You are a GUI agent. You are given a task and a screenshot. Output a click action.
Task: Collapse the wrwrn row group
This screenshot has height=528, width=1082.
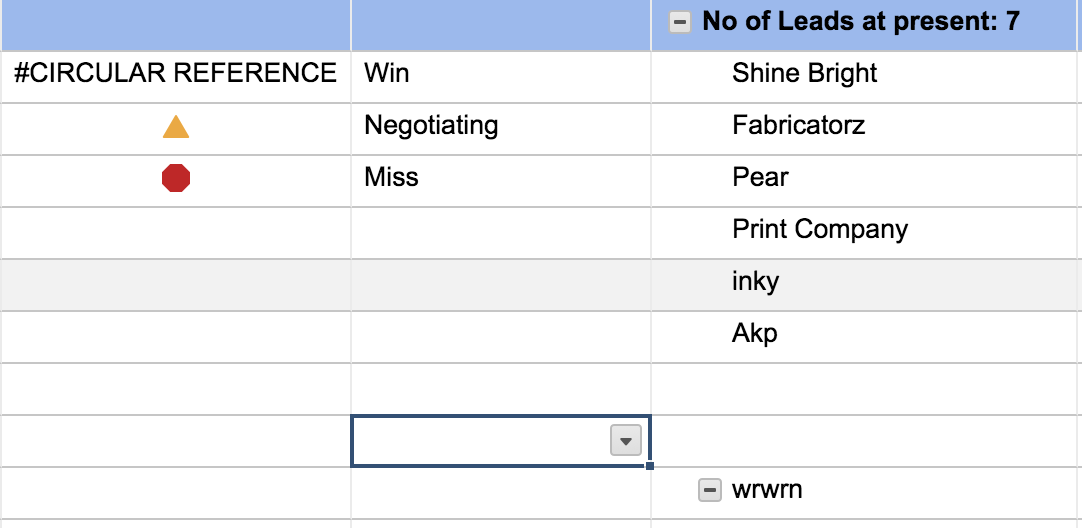(x=709, y=491)
